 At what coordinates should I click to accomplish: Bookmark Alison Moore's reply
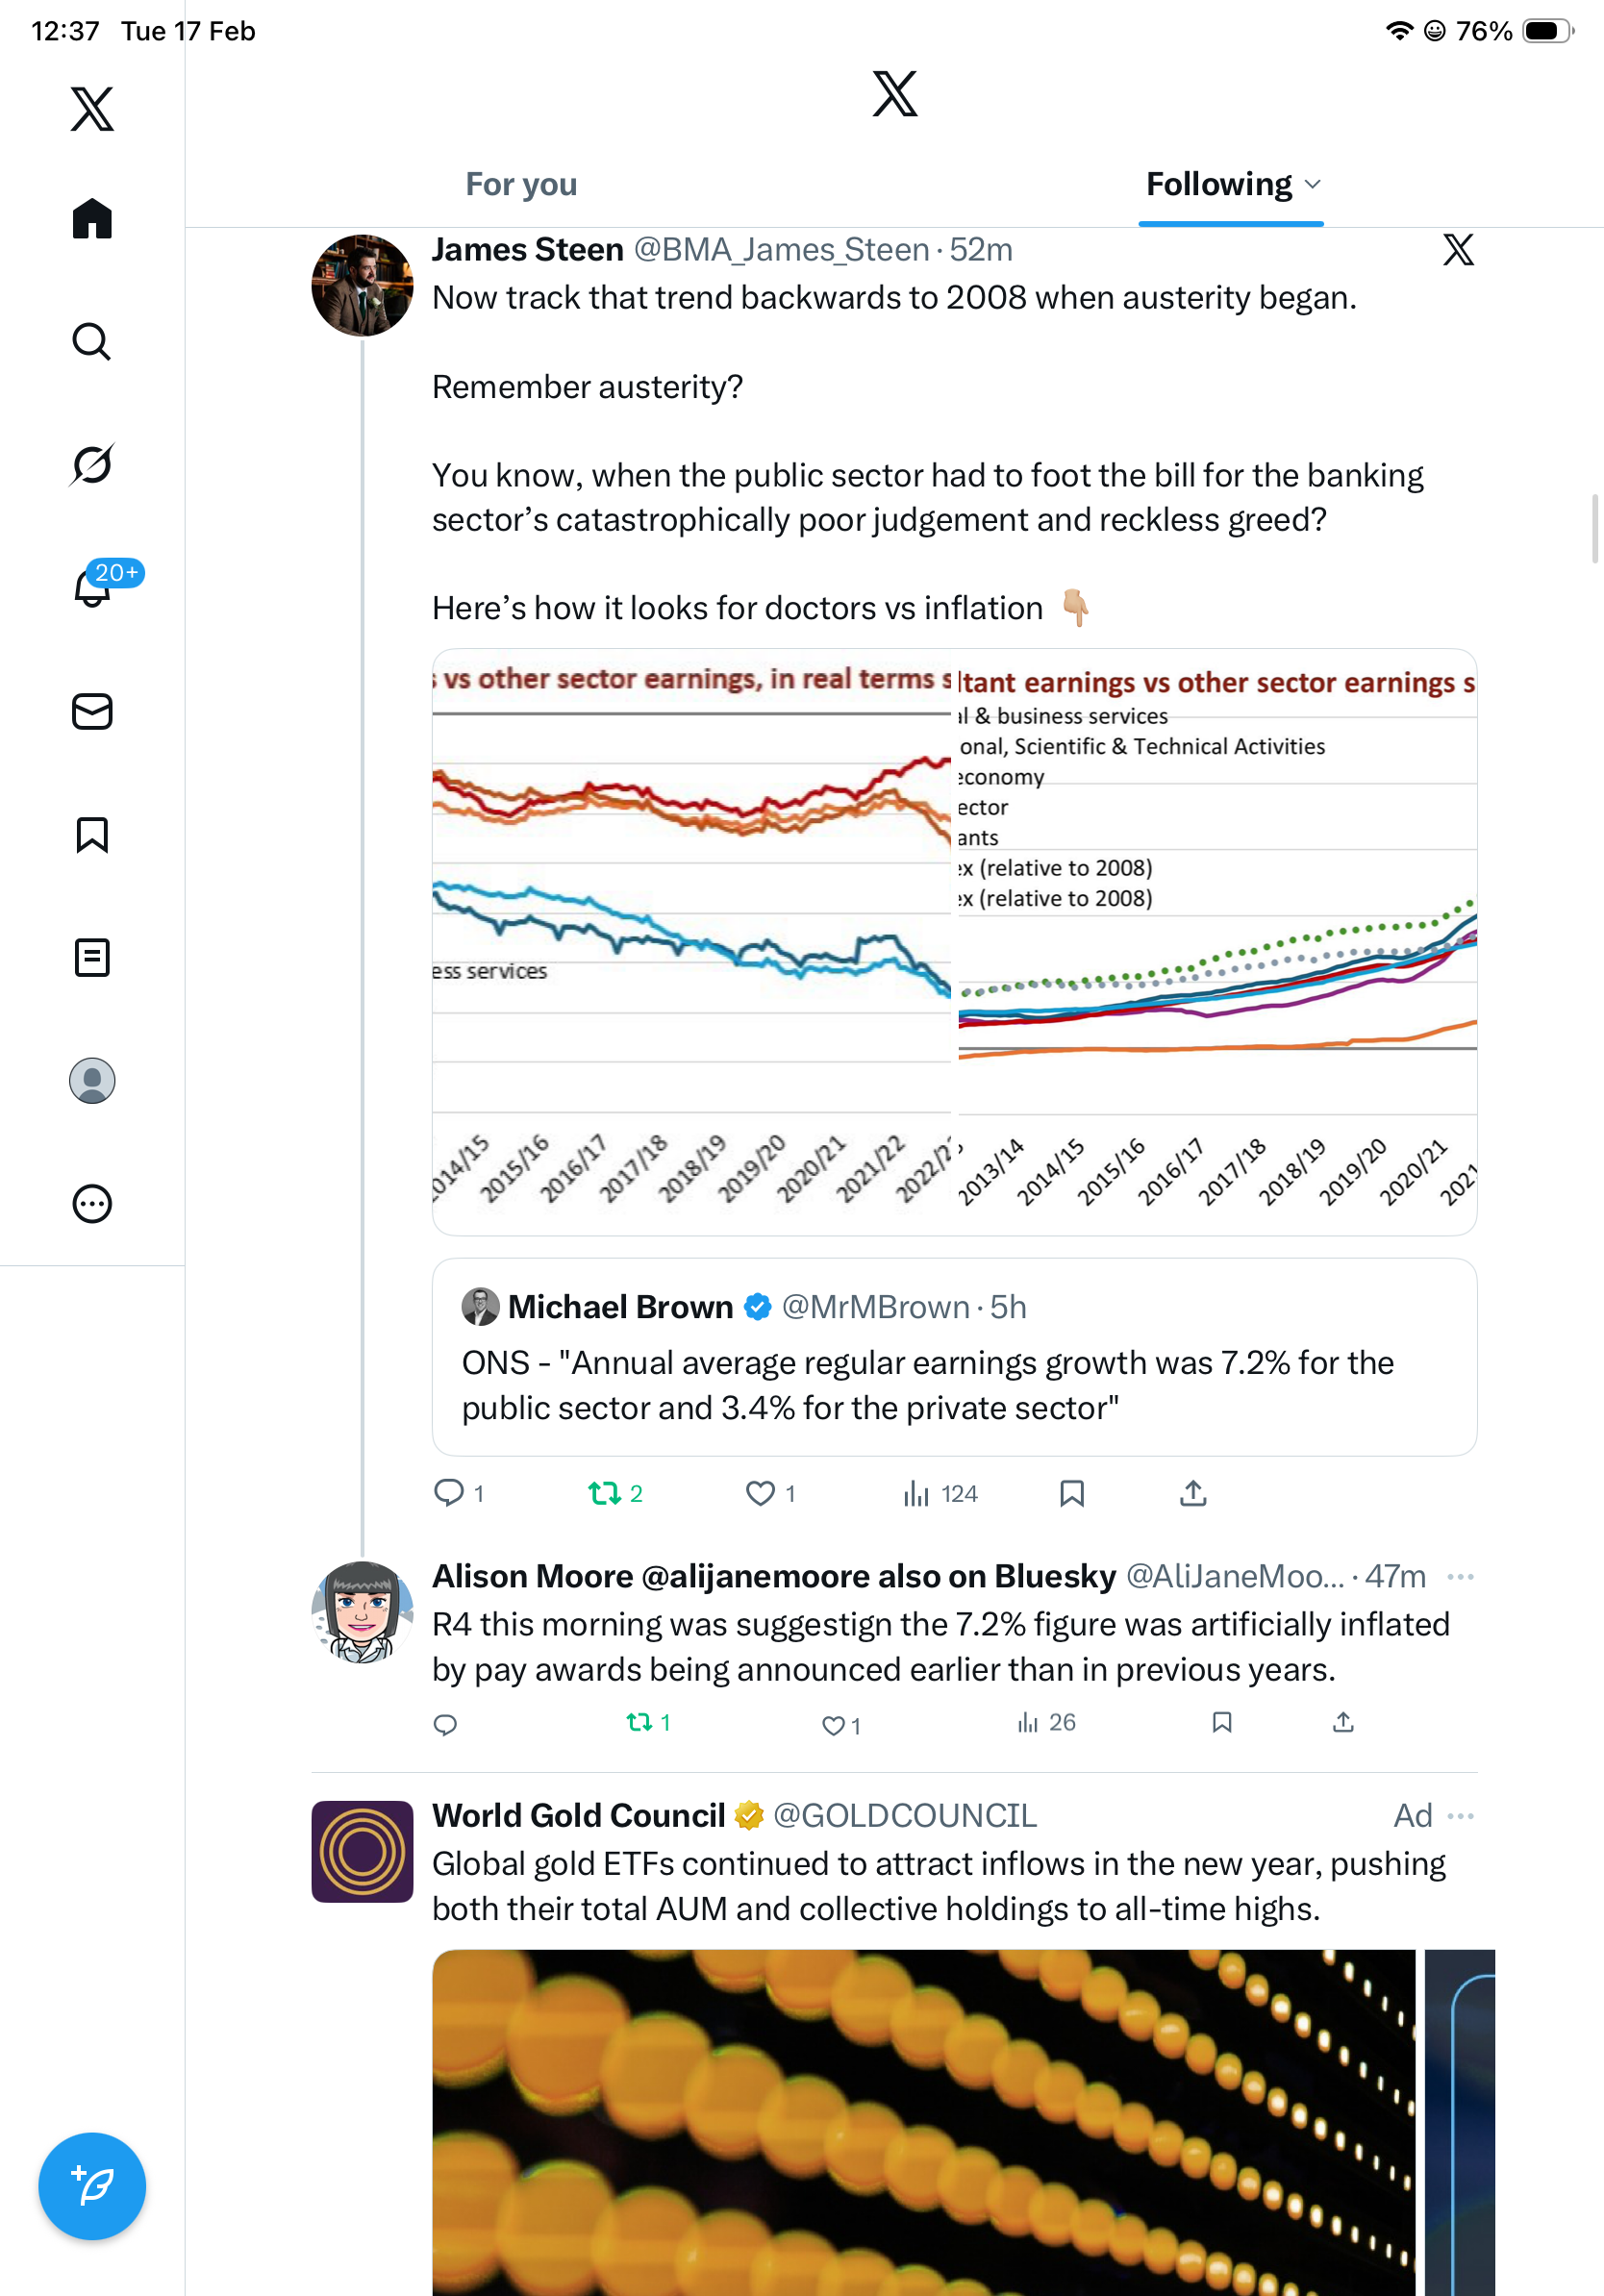pos(1221,1722)
